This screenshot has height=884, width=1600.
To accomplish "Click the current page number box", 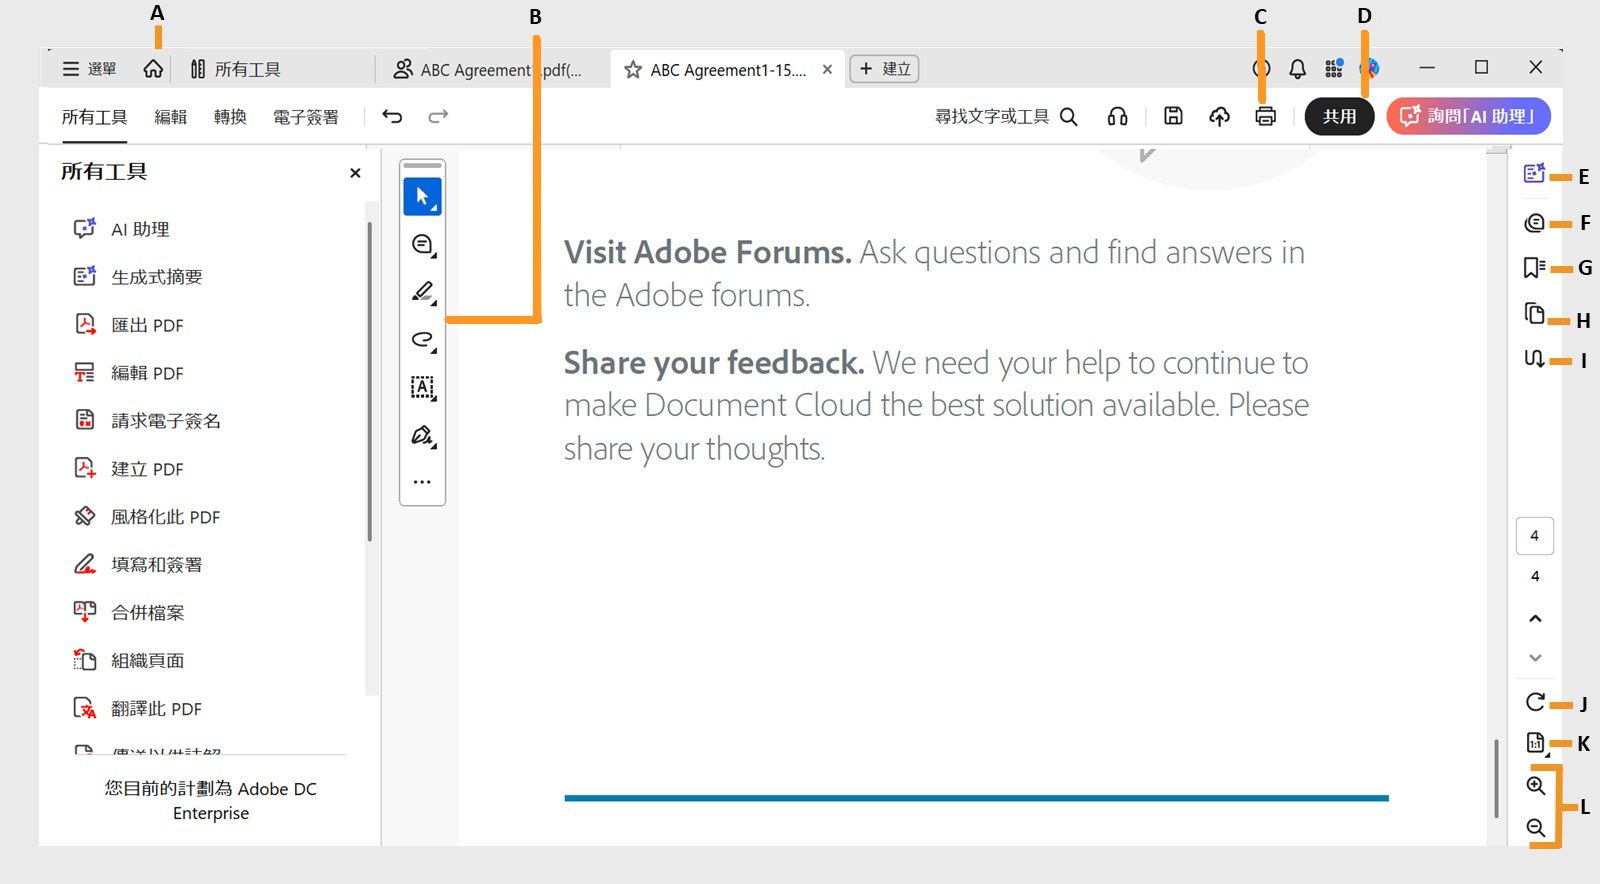I will point(1535,536).
